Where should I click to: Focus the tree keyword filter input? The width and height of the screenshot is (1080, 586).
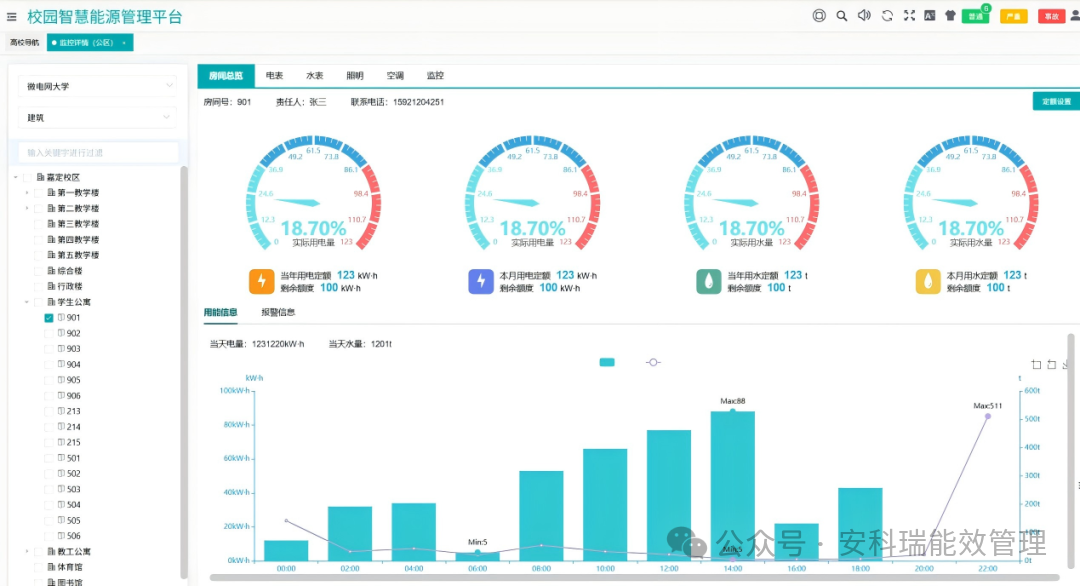98,152
